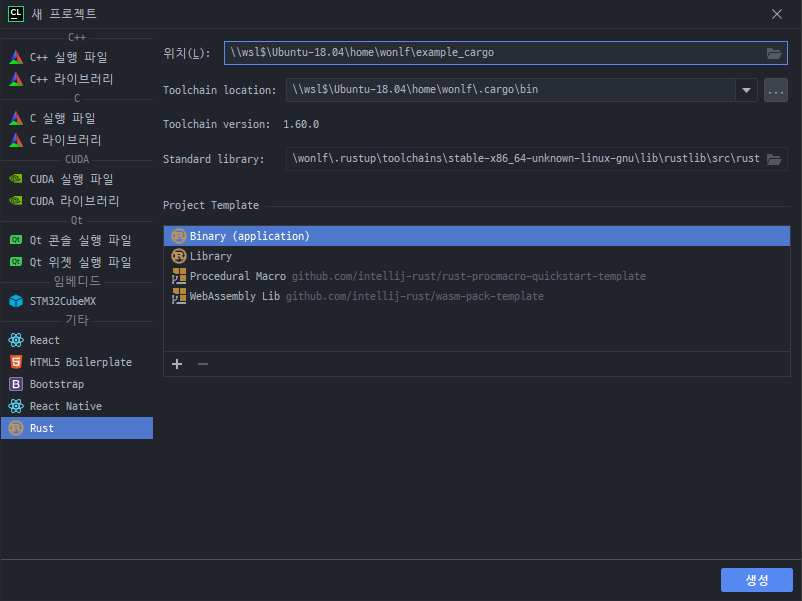Image resolution: width=802 pixels, height=601 pixels.
Task: Browse for project location folder icon
Action: 774,53
